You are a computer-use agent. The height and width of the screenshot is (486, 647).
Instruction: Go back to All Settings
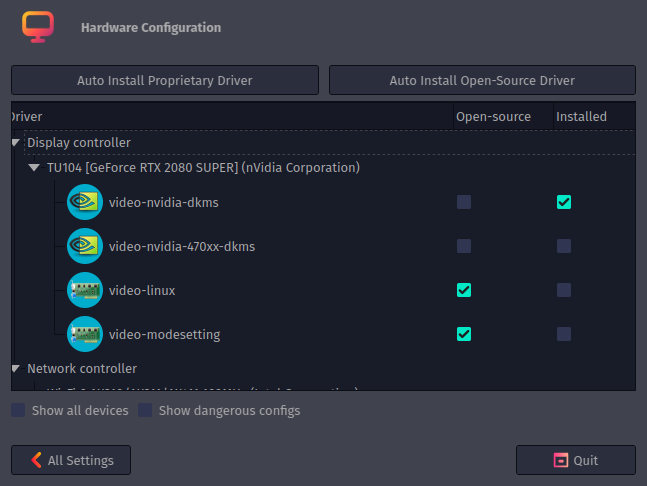coord(71,460)
